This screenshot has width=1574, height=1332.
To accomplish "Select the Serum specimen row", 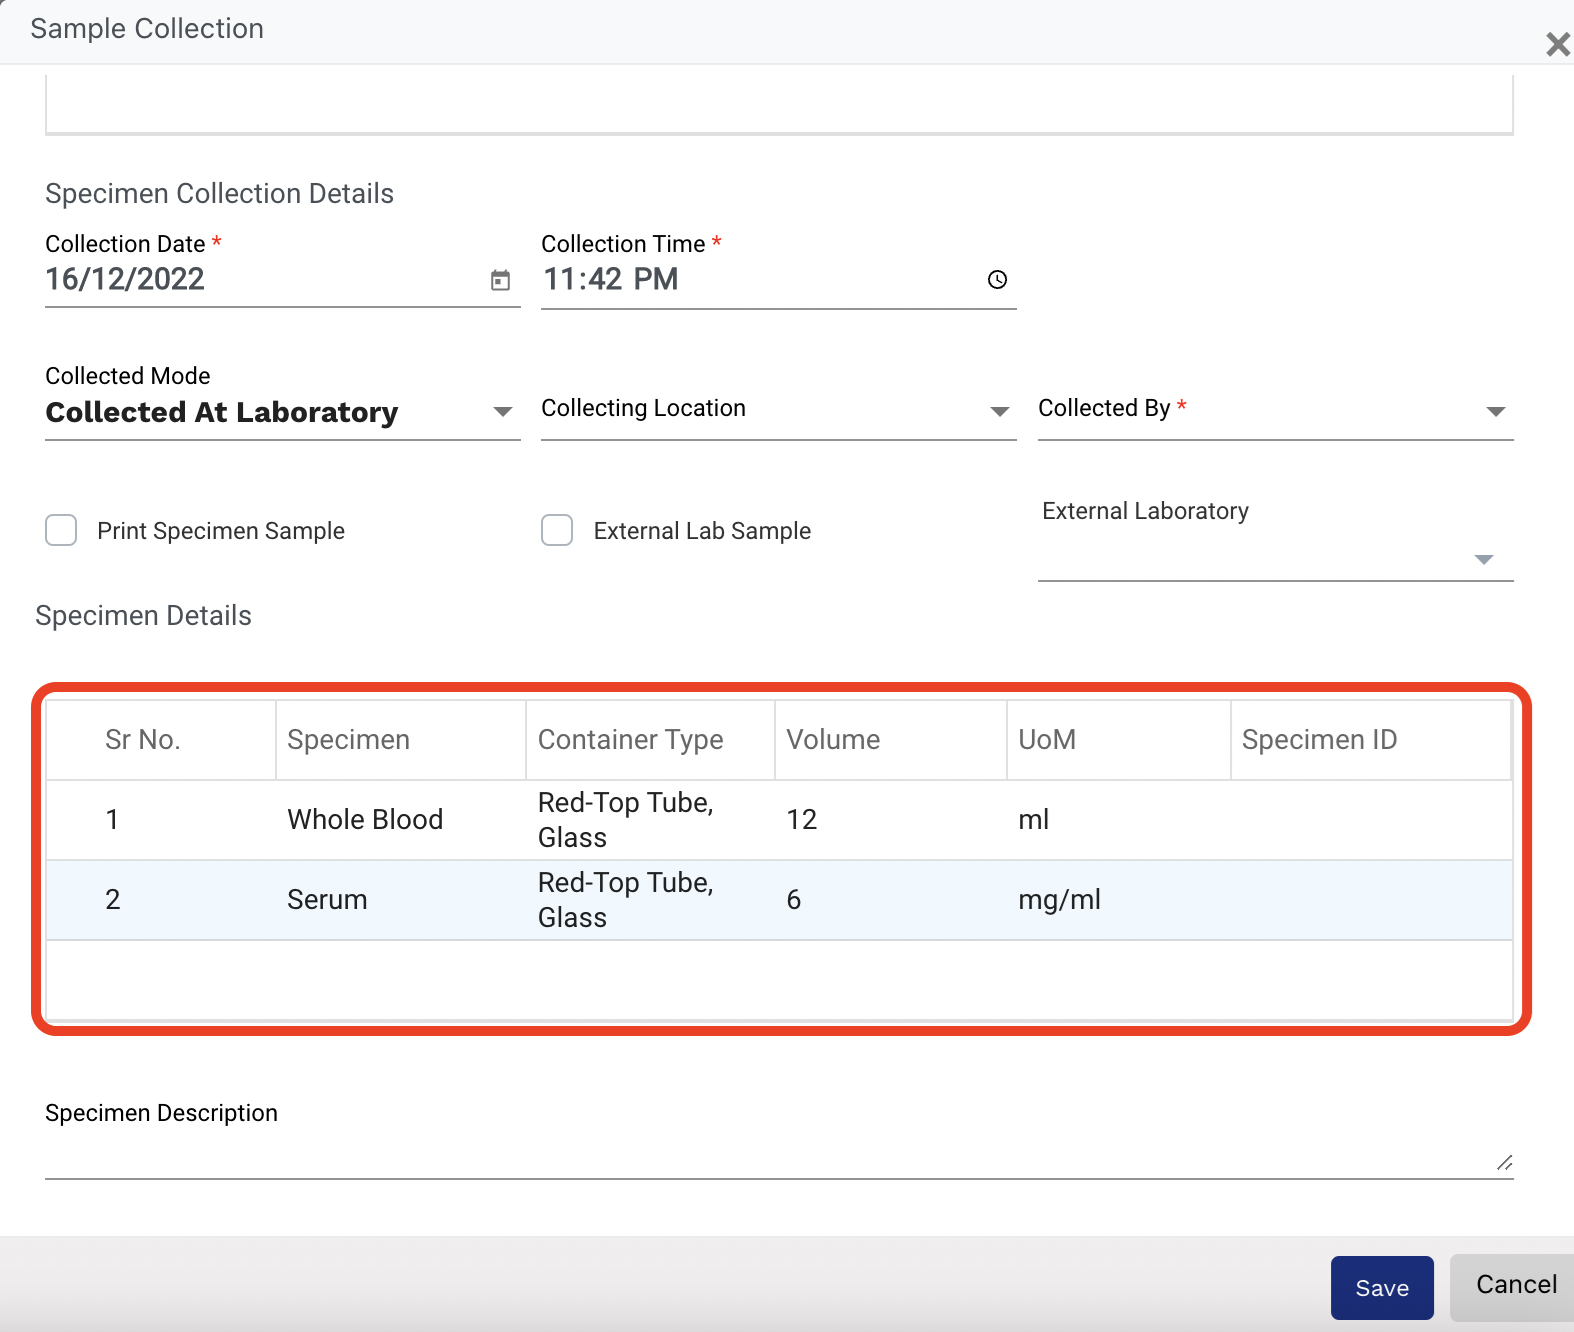I will coord(327,900).
